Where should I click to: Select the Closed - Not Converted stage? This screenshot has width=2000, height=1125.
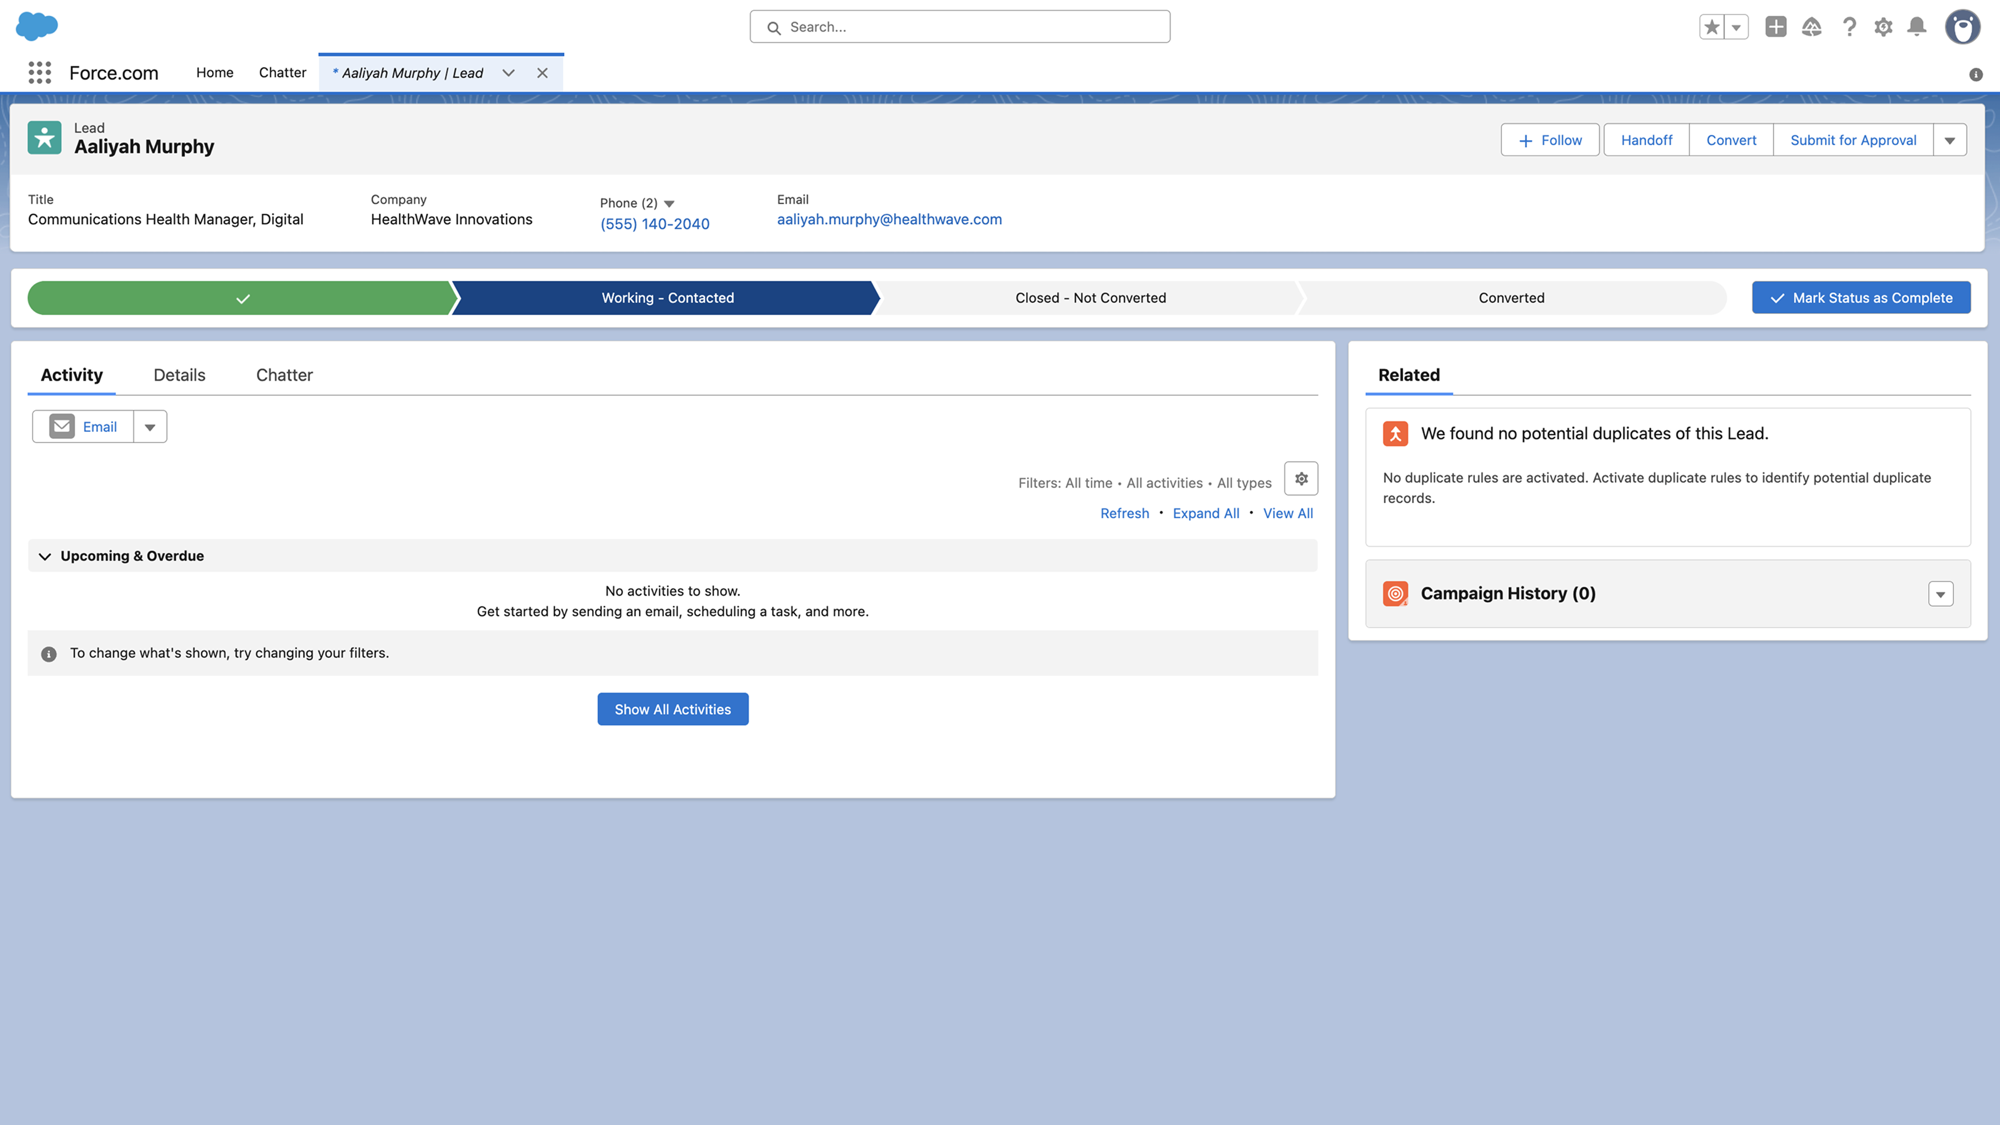[x=1090, y=298]
